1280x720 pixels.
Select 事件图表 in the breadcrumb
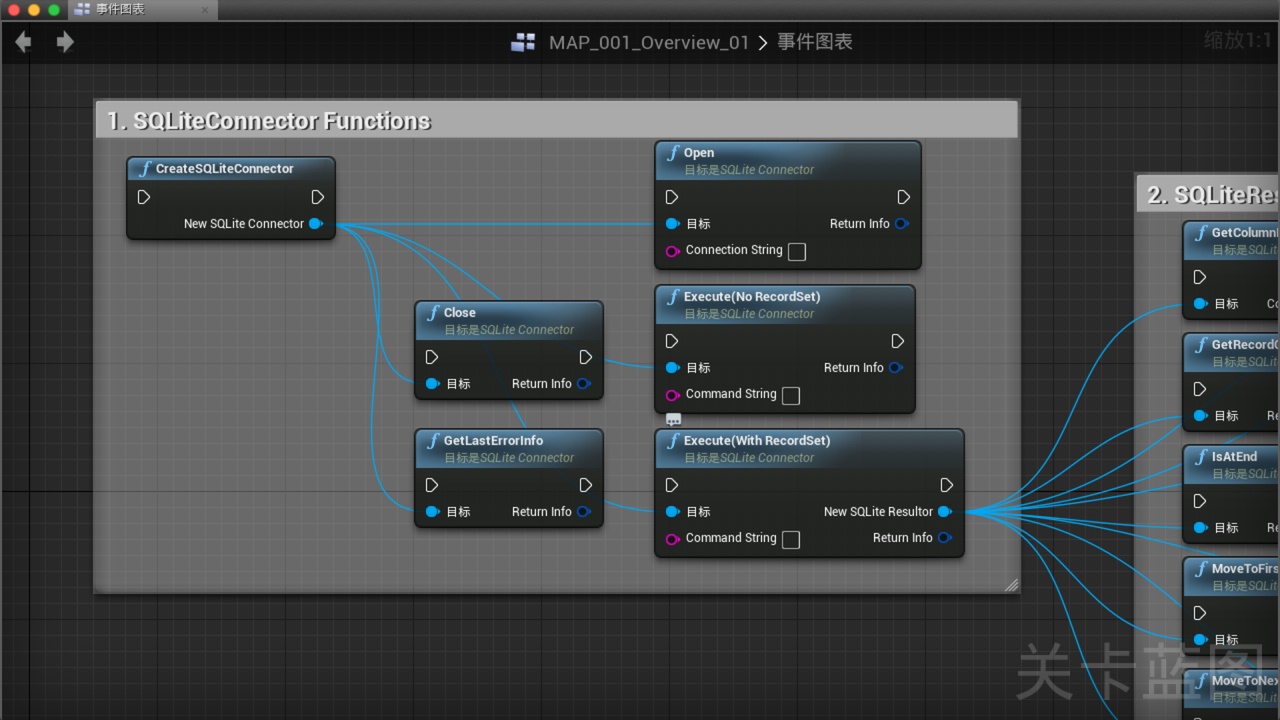click(815, 42)
